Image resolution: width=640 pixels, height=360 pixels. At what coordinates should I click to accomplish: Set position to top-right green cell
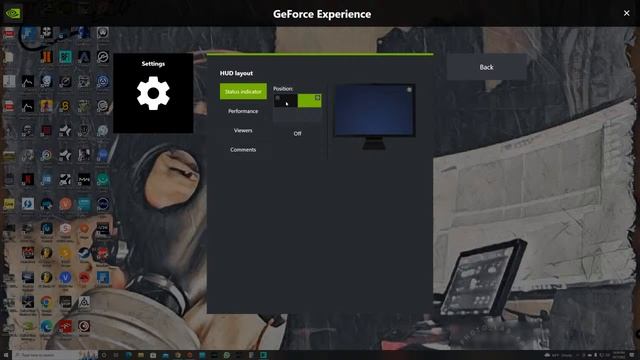tap(309, 100)
